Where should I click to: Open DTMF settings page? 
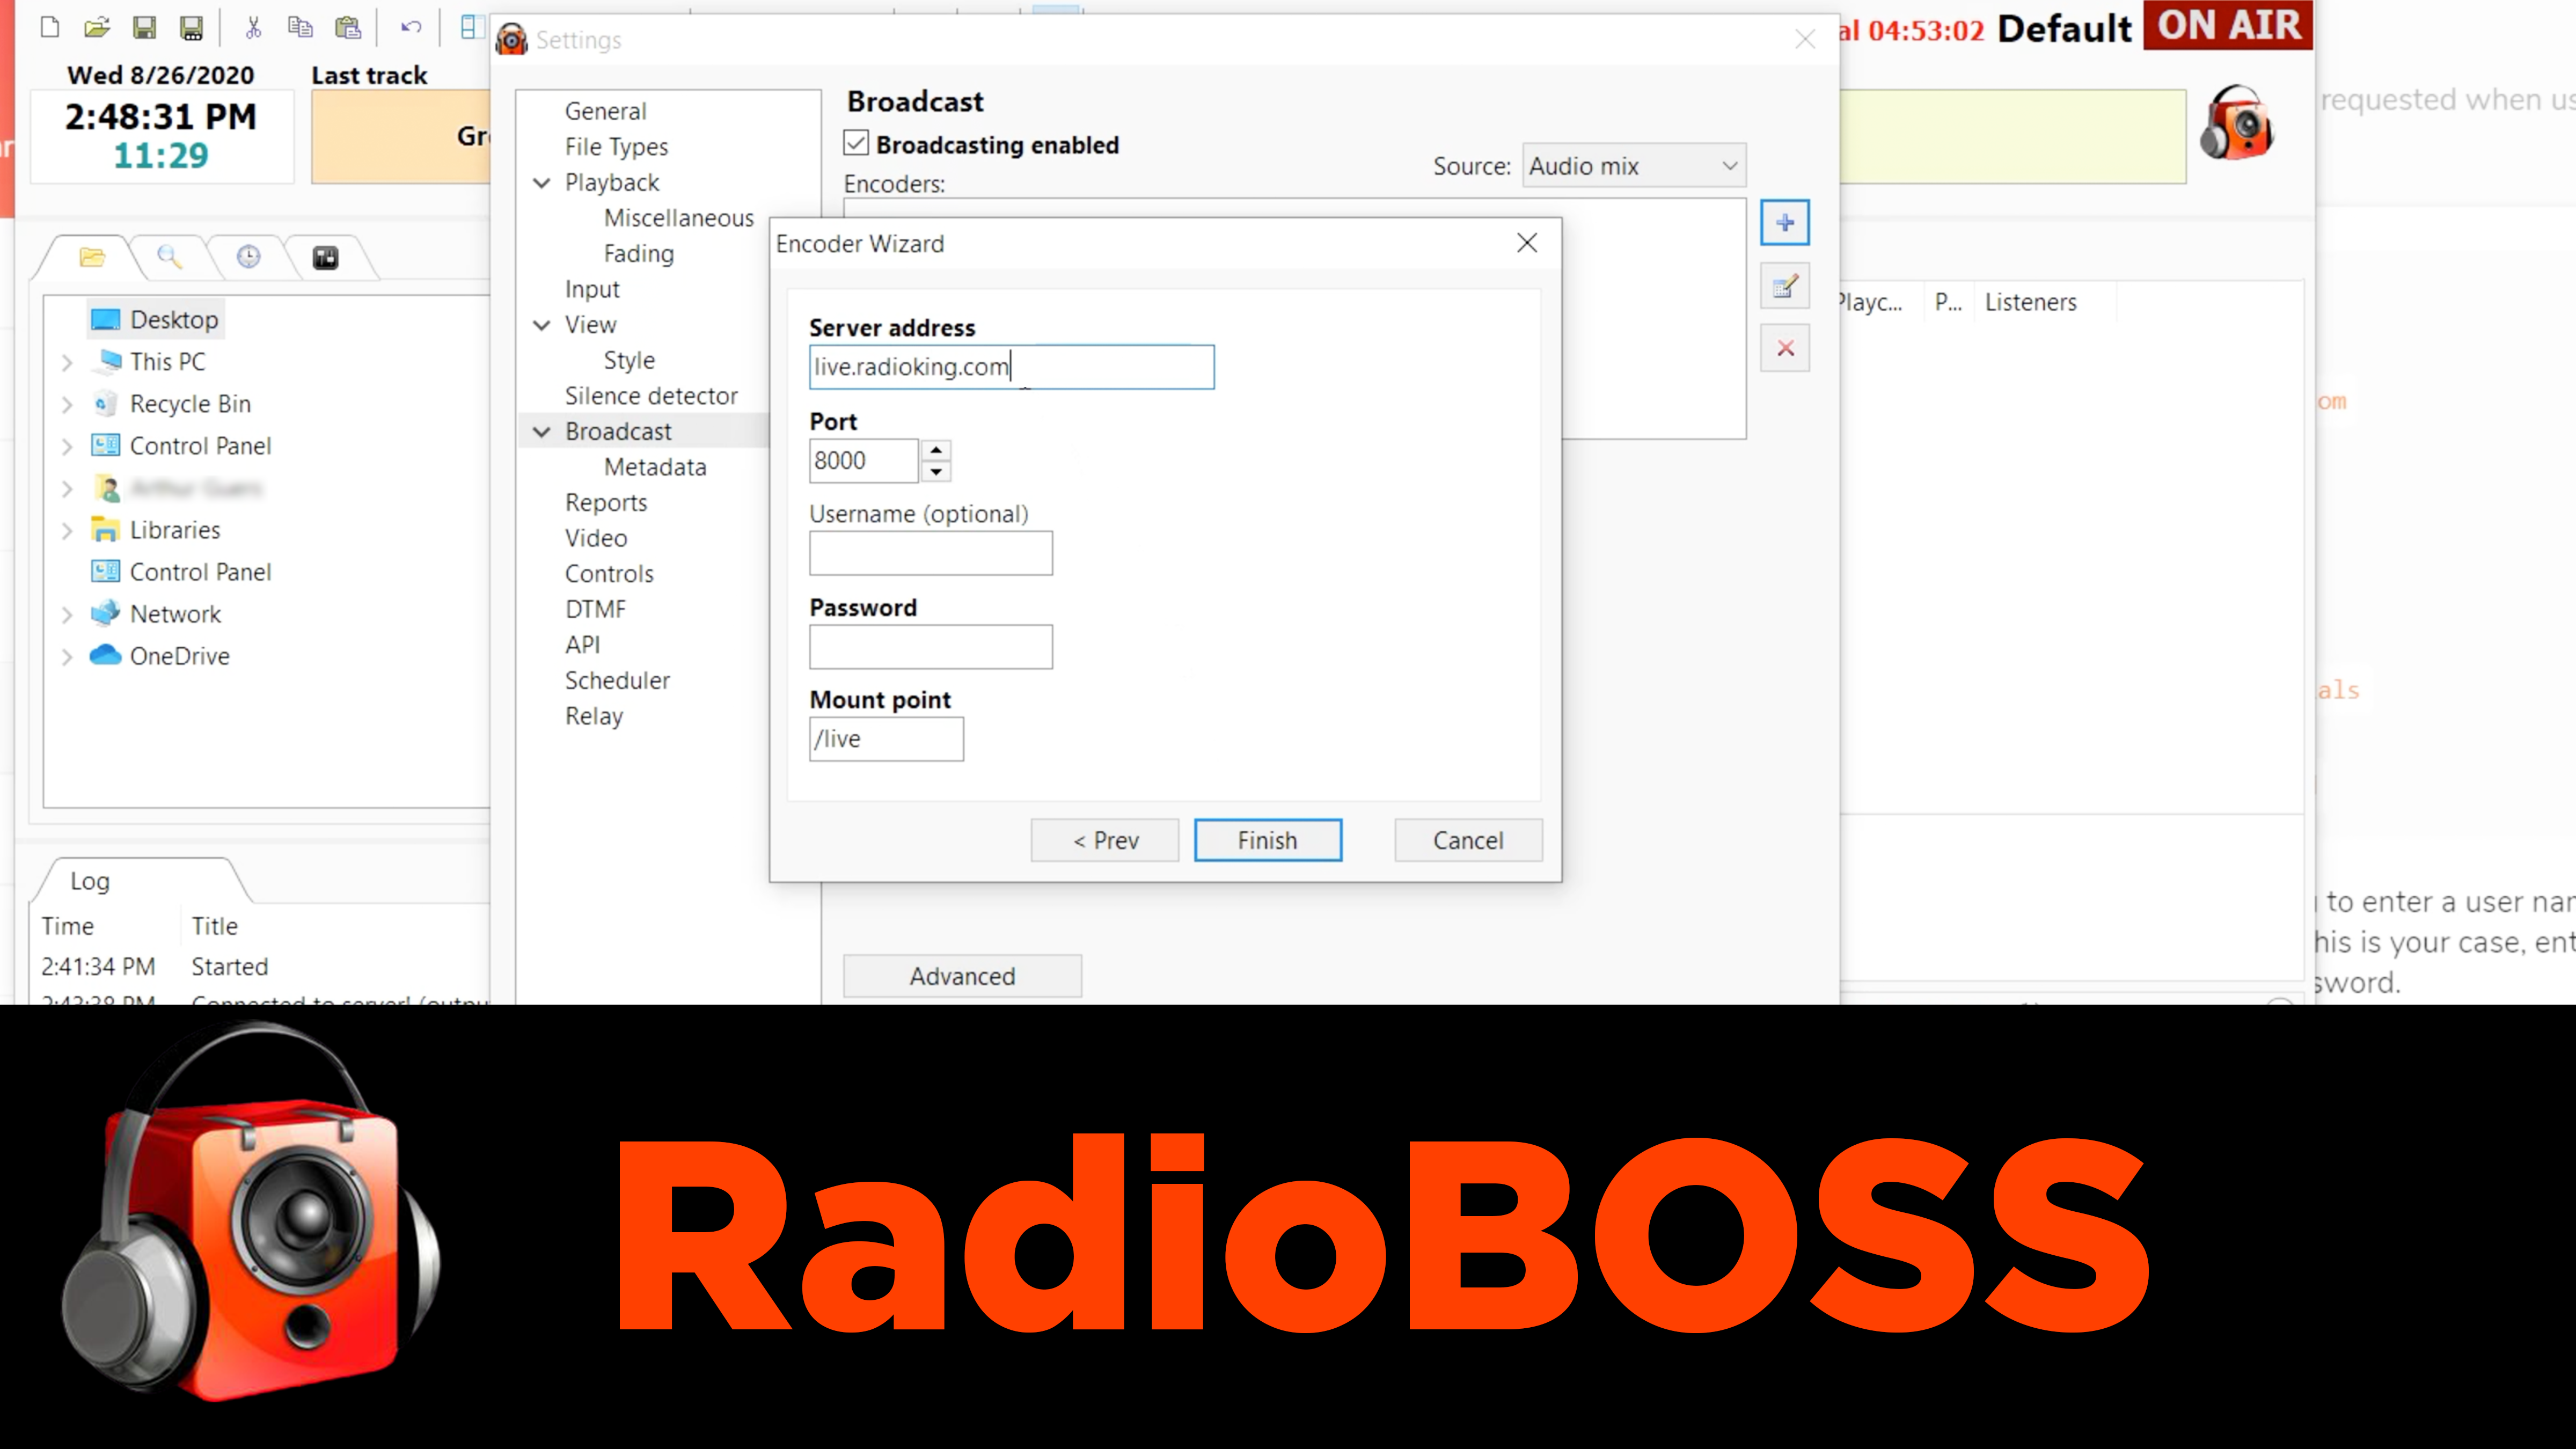595,609
